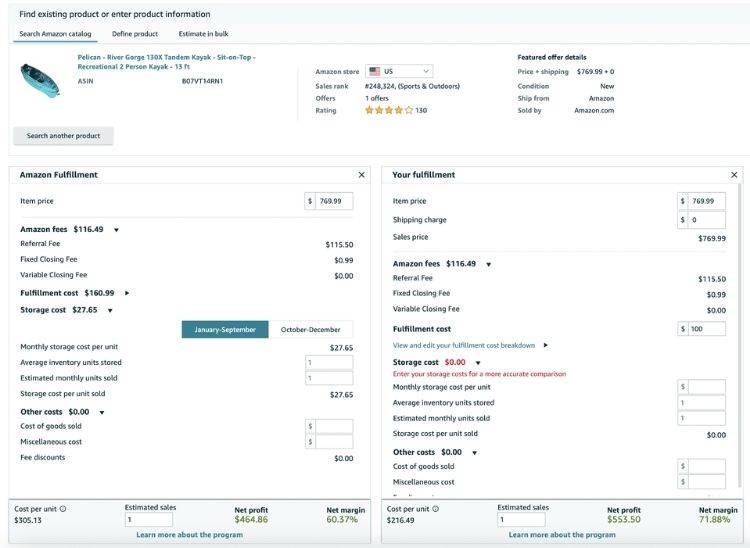750x548 pixels.
Task: Click the info icon beside Cost per unit
Action: tap(63, 509)
